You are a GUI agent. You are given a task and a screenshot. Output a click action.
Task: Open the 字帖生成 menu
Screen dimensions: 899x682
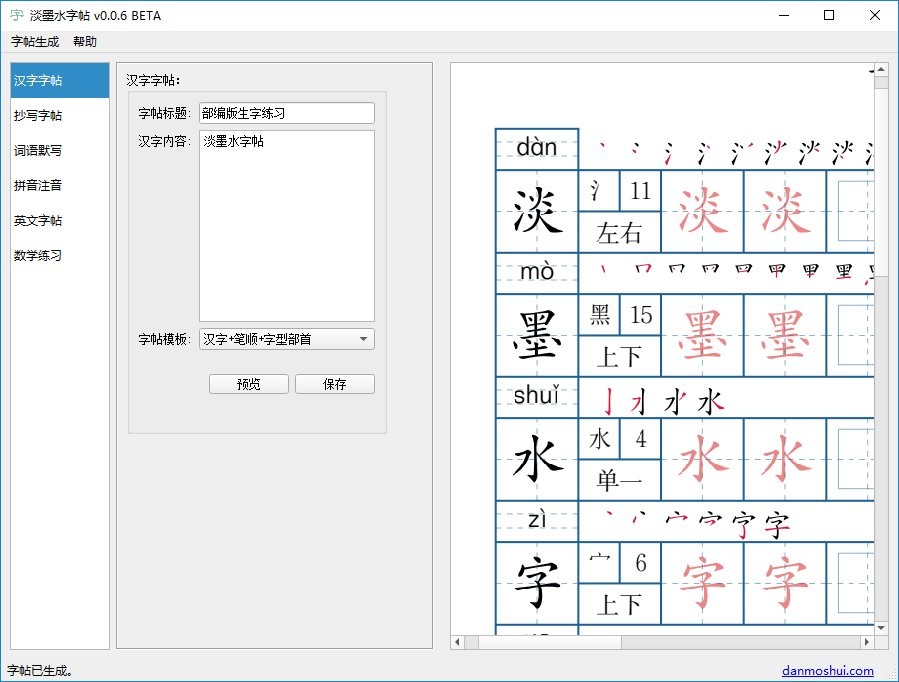tap(34, 41)
